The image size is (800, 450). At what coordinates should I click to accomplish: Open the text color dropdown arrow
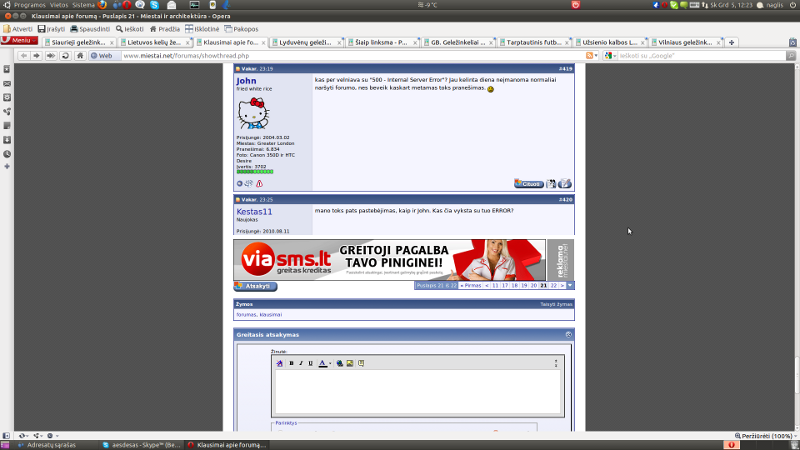329,363
